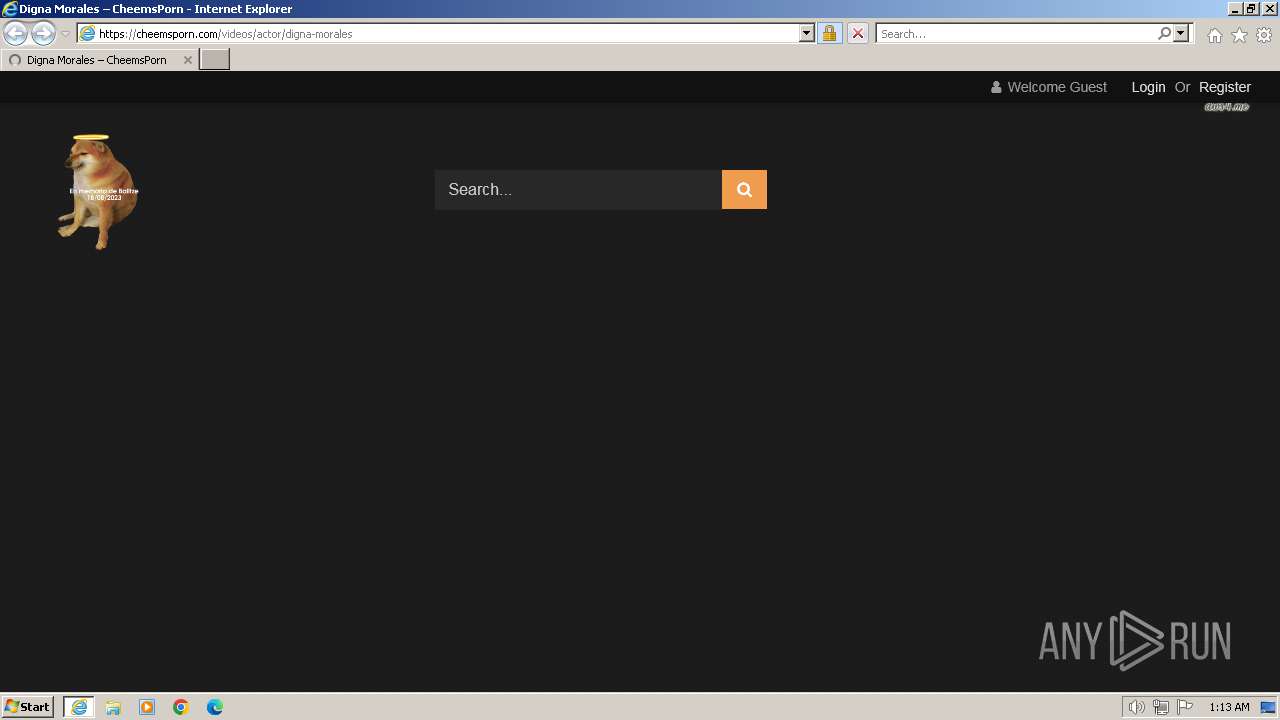
Task: Open the search provider dropdown arrow
Action: [x=1181, y=33]
